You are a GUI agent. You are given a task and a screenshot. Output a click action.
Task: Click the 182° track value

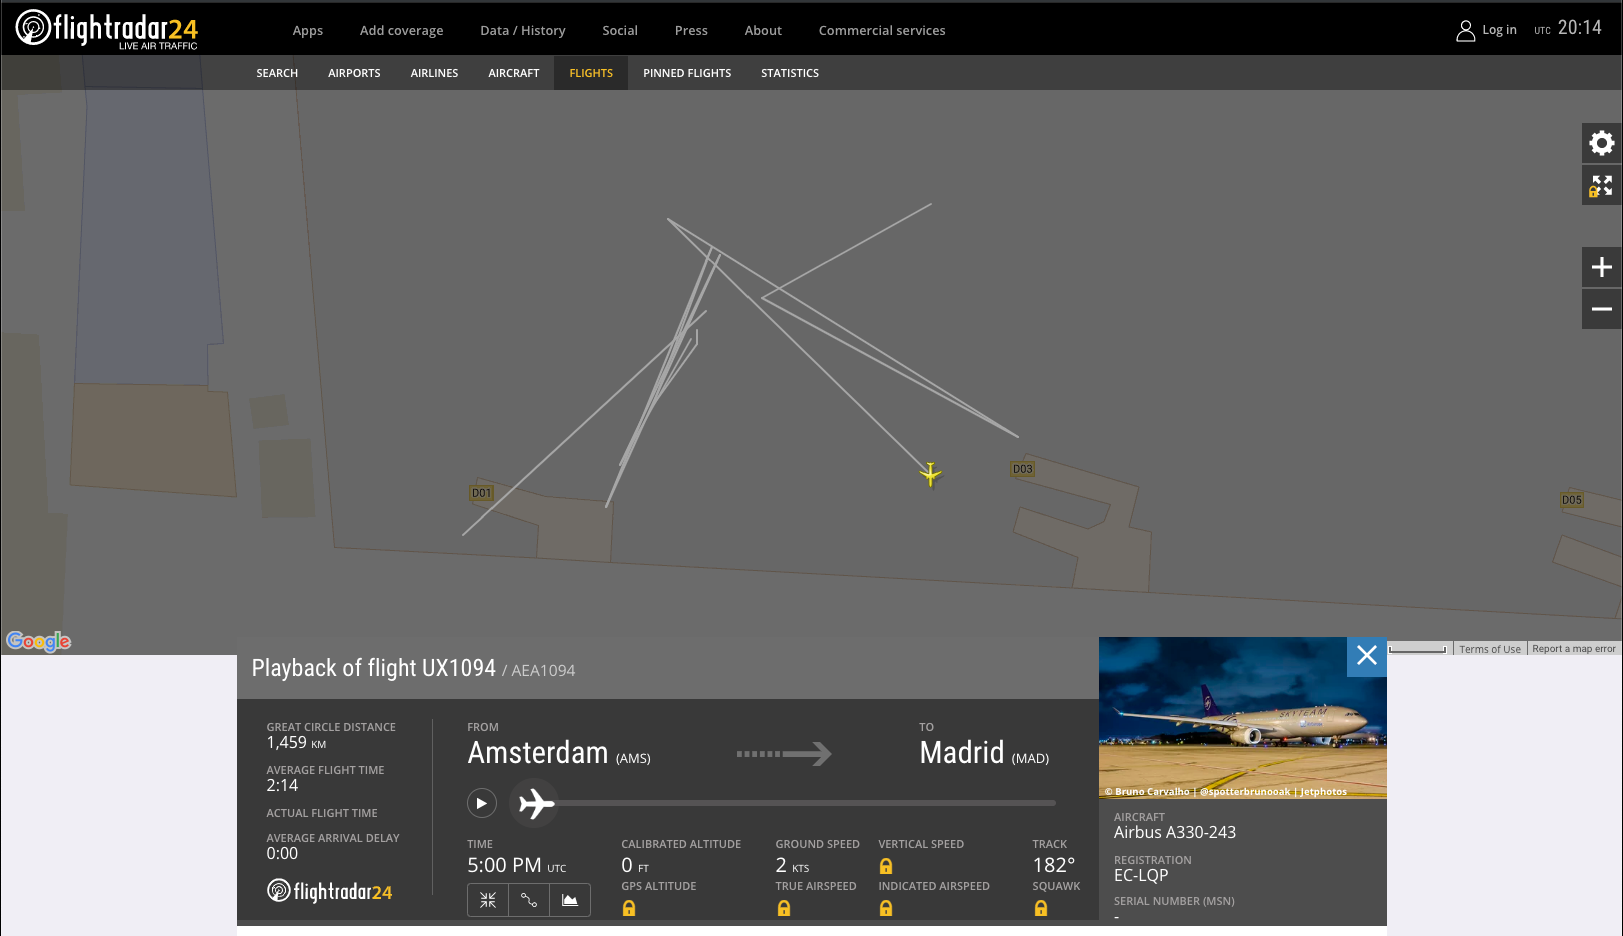point(1054,865)
